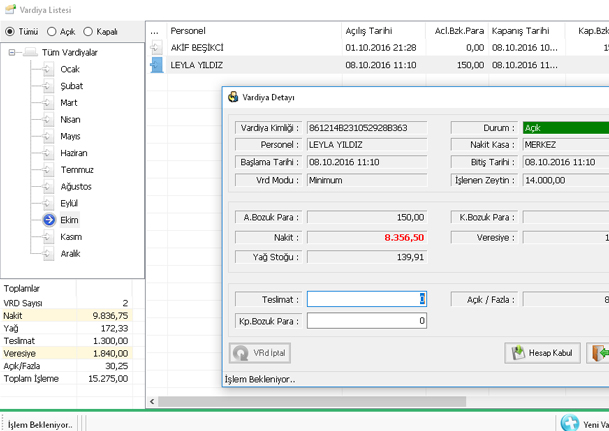Click the Vardiya Listesi window icon
This screenshot has height=431, width=609.
(10, 9)
